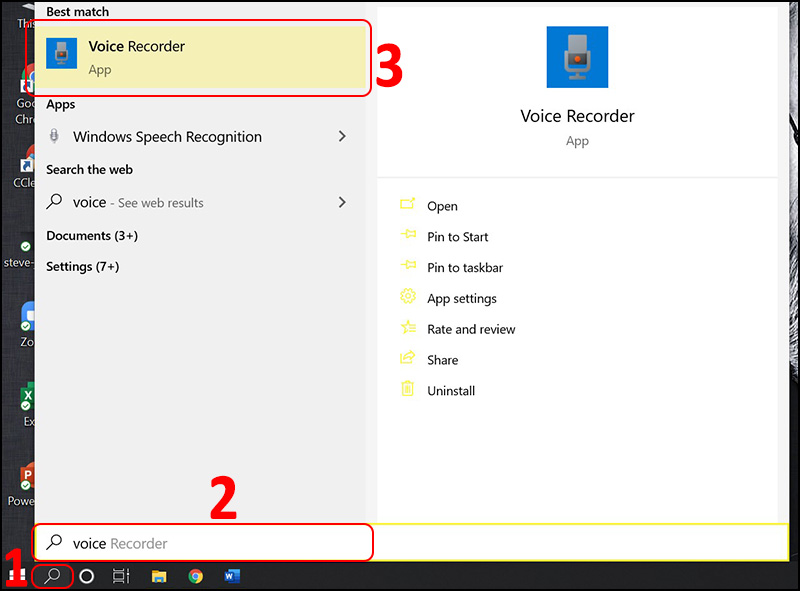This screenshot has height=591, width=800.
Task: Click Share action
Action: point(442,360)
